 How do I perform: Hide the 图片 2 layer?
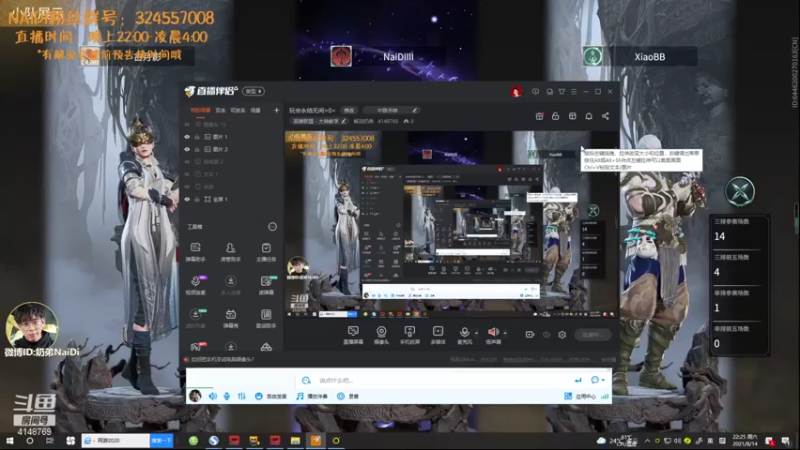[x=187, y=149]
